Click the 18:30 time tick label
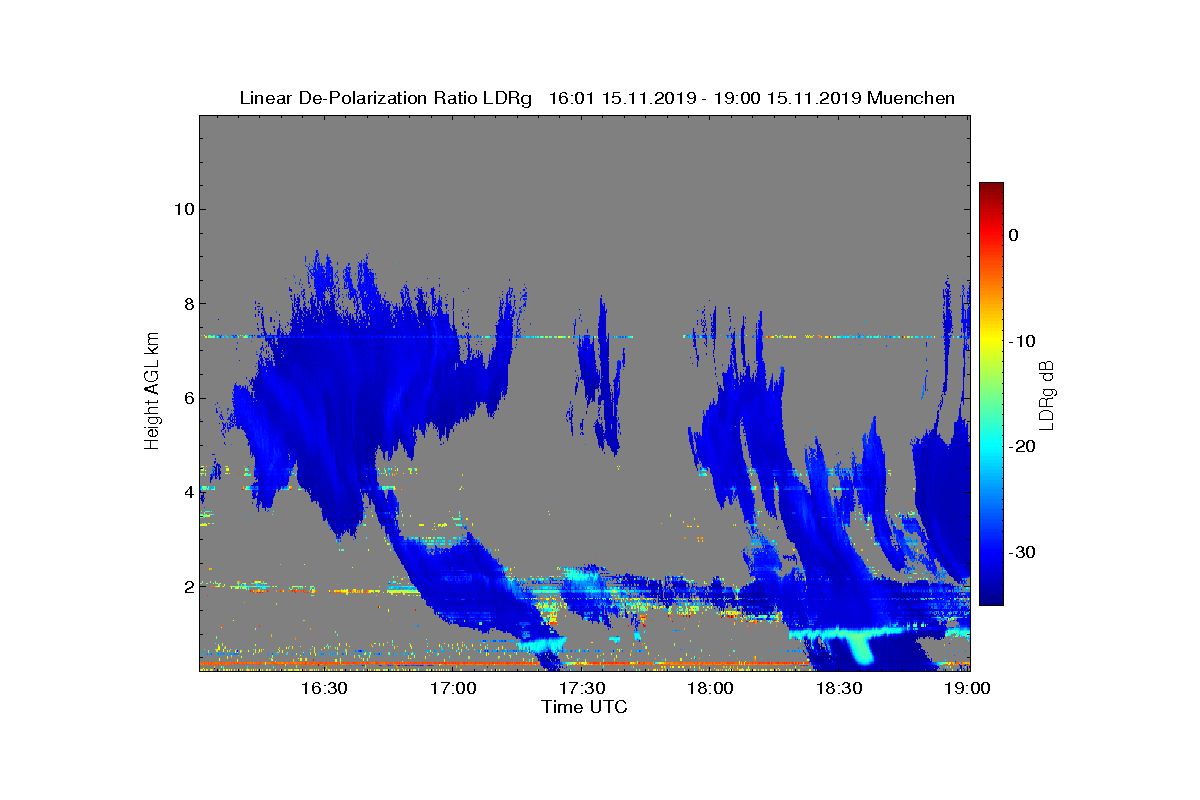The height and width of the screenshot is (800, 1200). point(840,688)
